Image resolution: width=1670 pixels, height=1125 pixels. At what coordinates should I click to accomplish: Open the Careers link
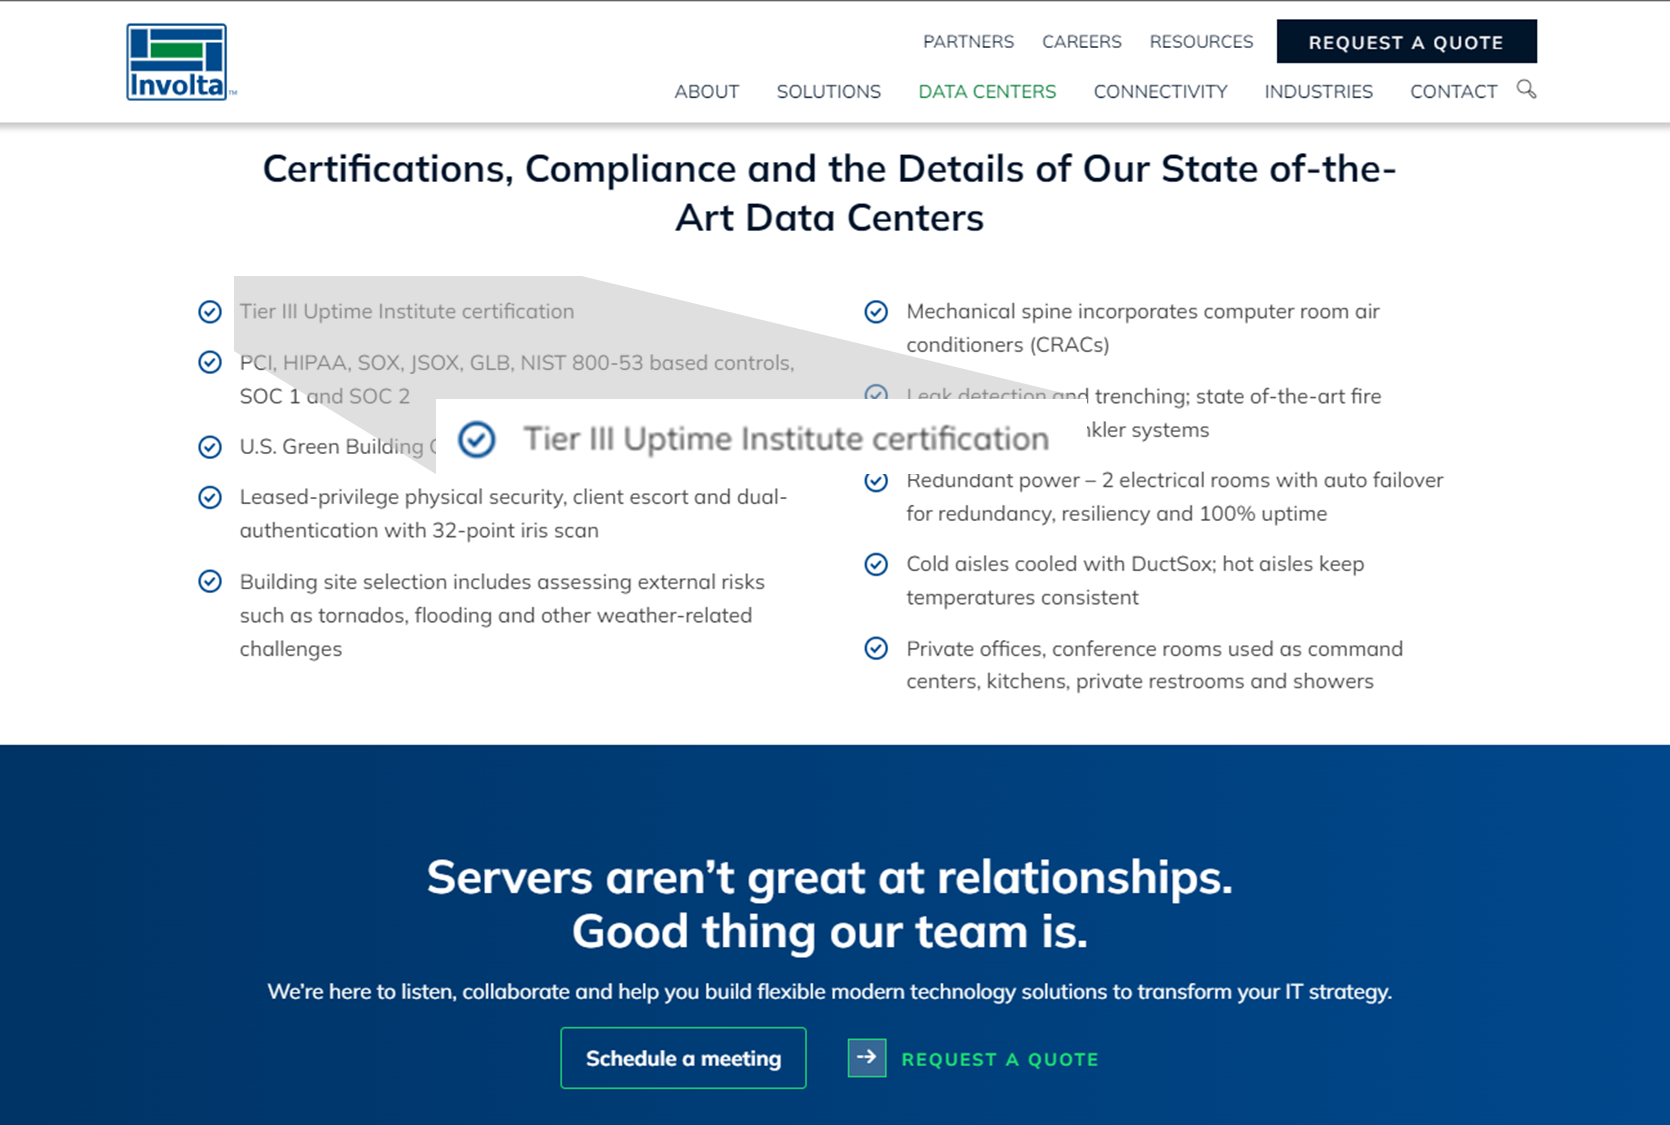1082,42
